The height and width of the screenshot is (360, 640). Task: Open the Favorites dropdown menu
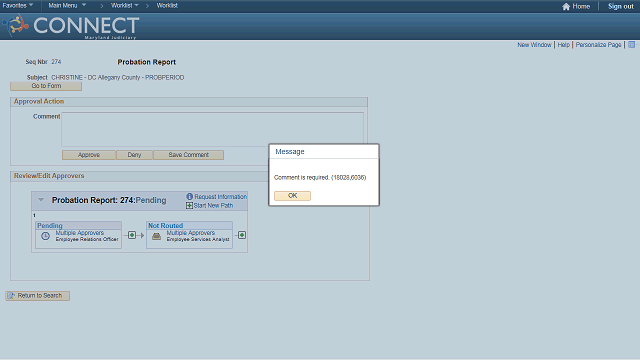coord(18,5)
